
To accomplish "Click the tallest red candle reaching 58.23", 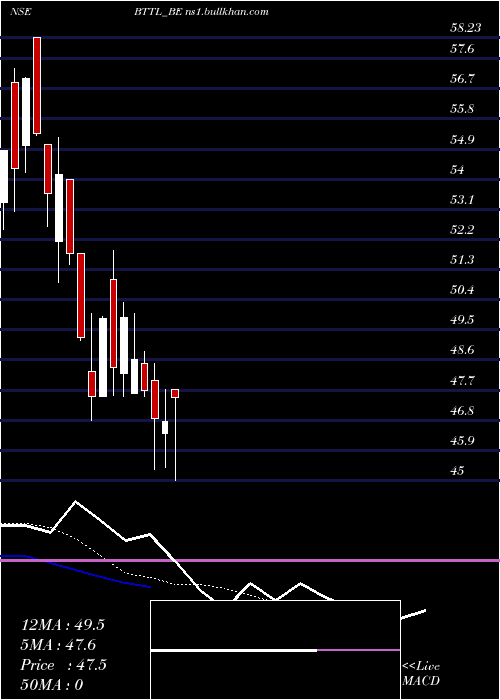I will point(37,85).
